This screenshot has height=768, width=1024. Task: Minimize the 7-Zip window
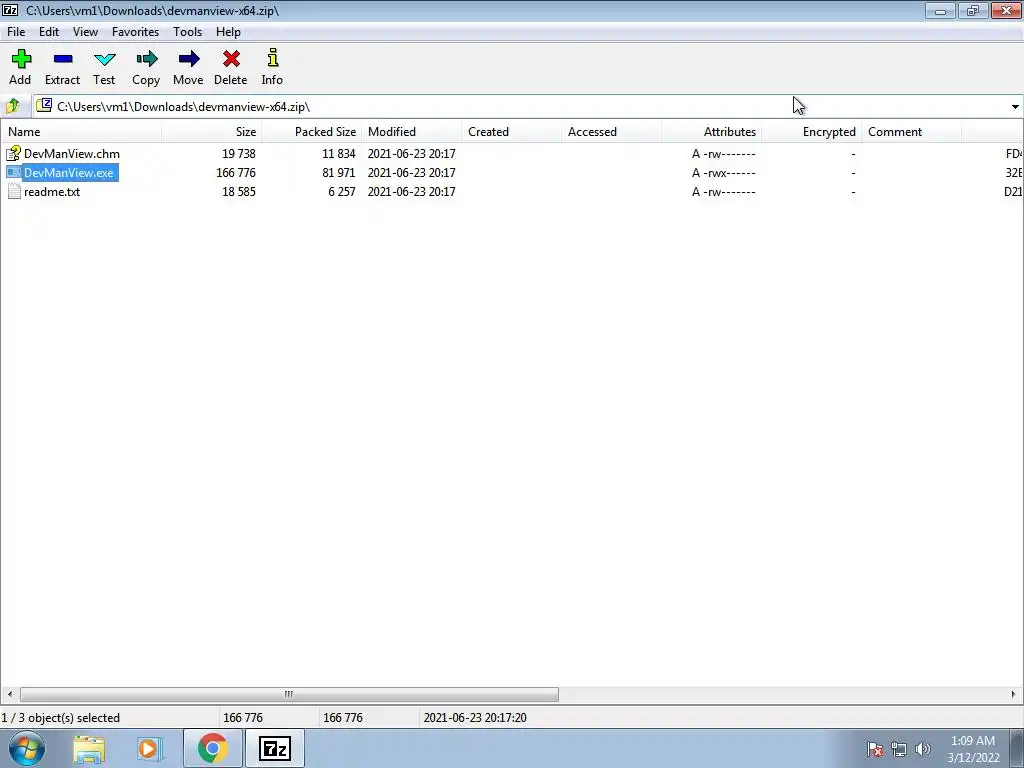940,10
